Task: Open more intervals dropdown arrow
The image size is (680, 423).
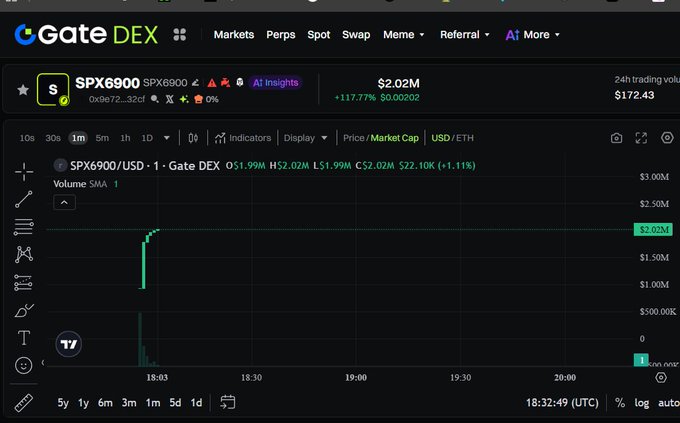Action: (x=167, y=138)
